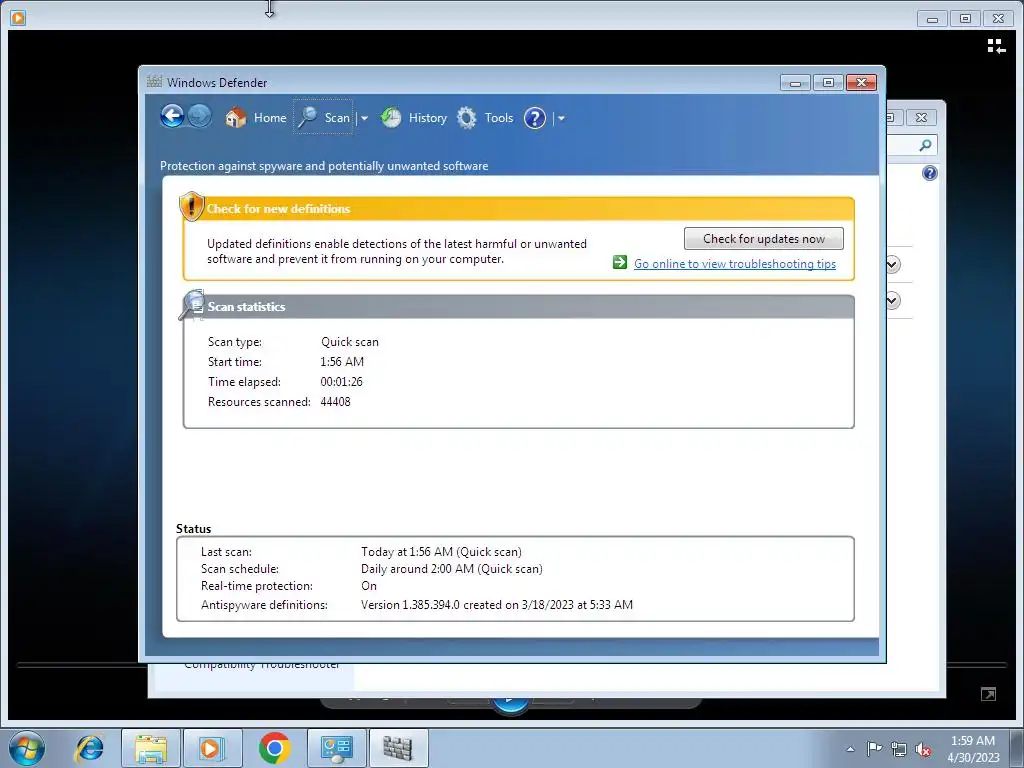Screen dimensions: 1024x768
Task: Expand lower chevron in background window
Action: click(x=893, y=300)
